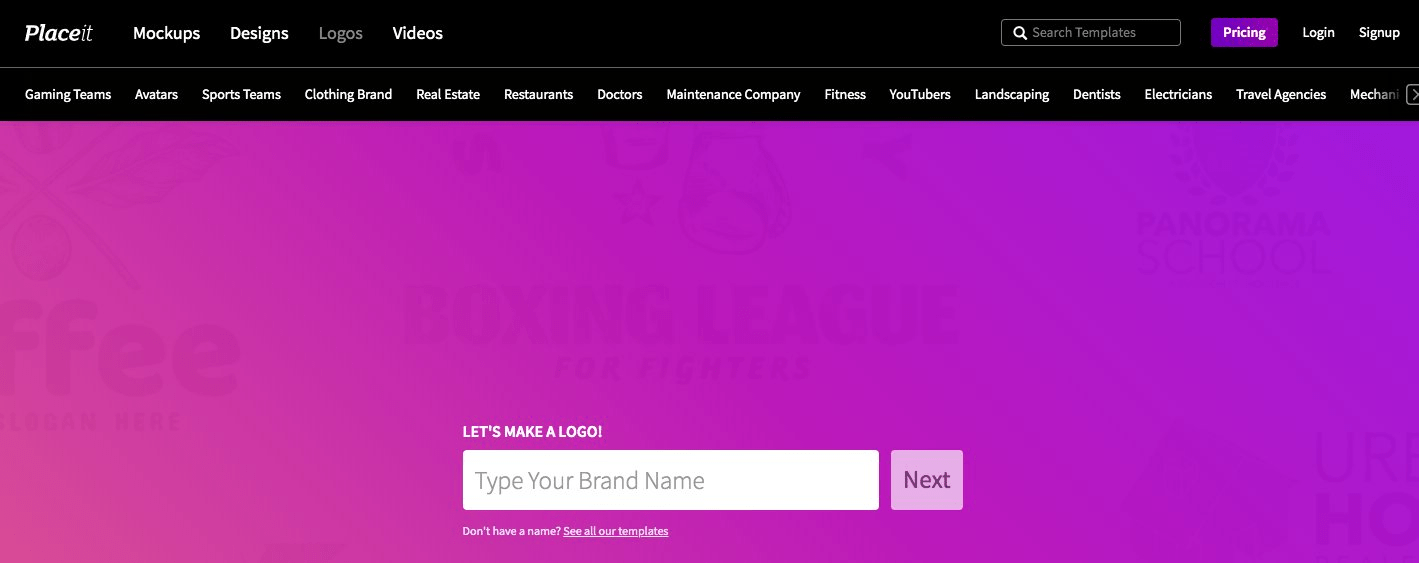This screenshot has width=1419, height=563.
Task: Click the brand name input field
Action: click(670, 480)
